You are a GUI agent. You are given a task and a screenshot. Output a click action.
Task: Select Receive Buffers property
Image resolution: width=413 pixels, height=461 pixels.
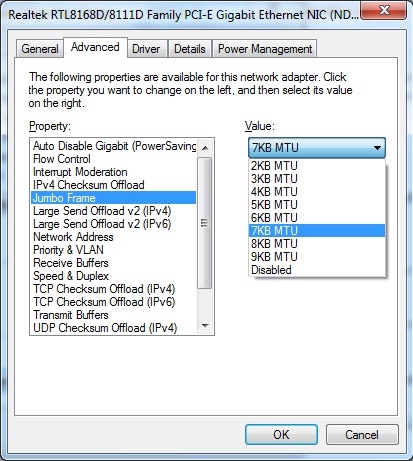pos(113,263)
